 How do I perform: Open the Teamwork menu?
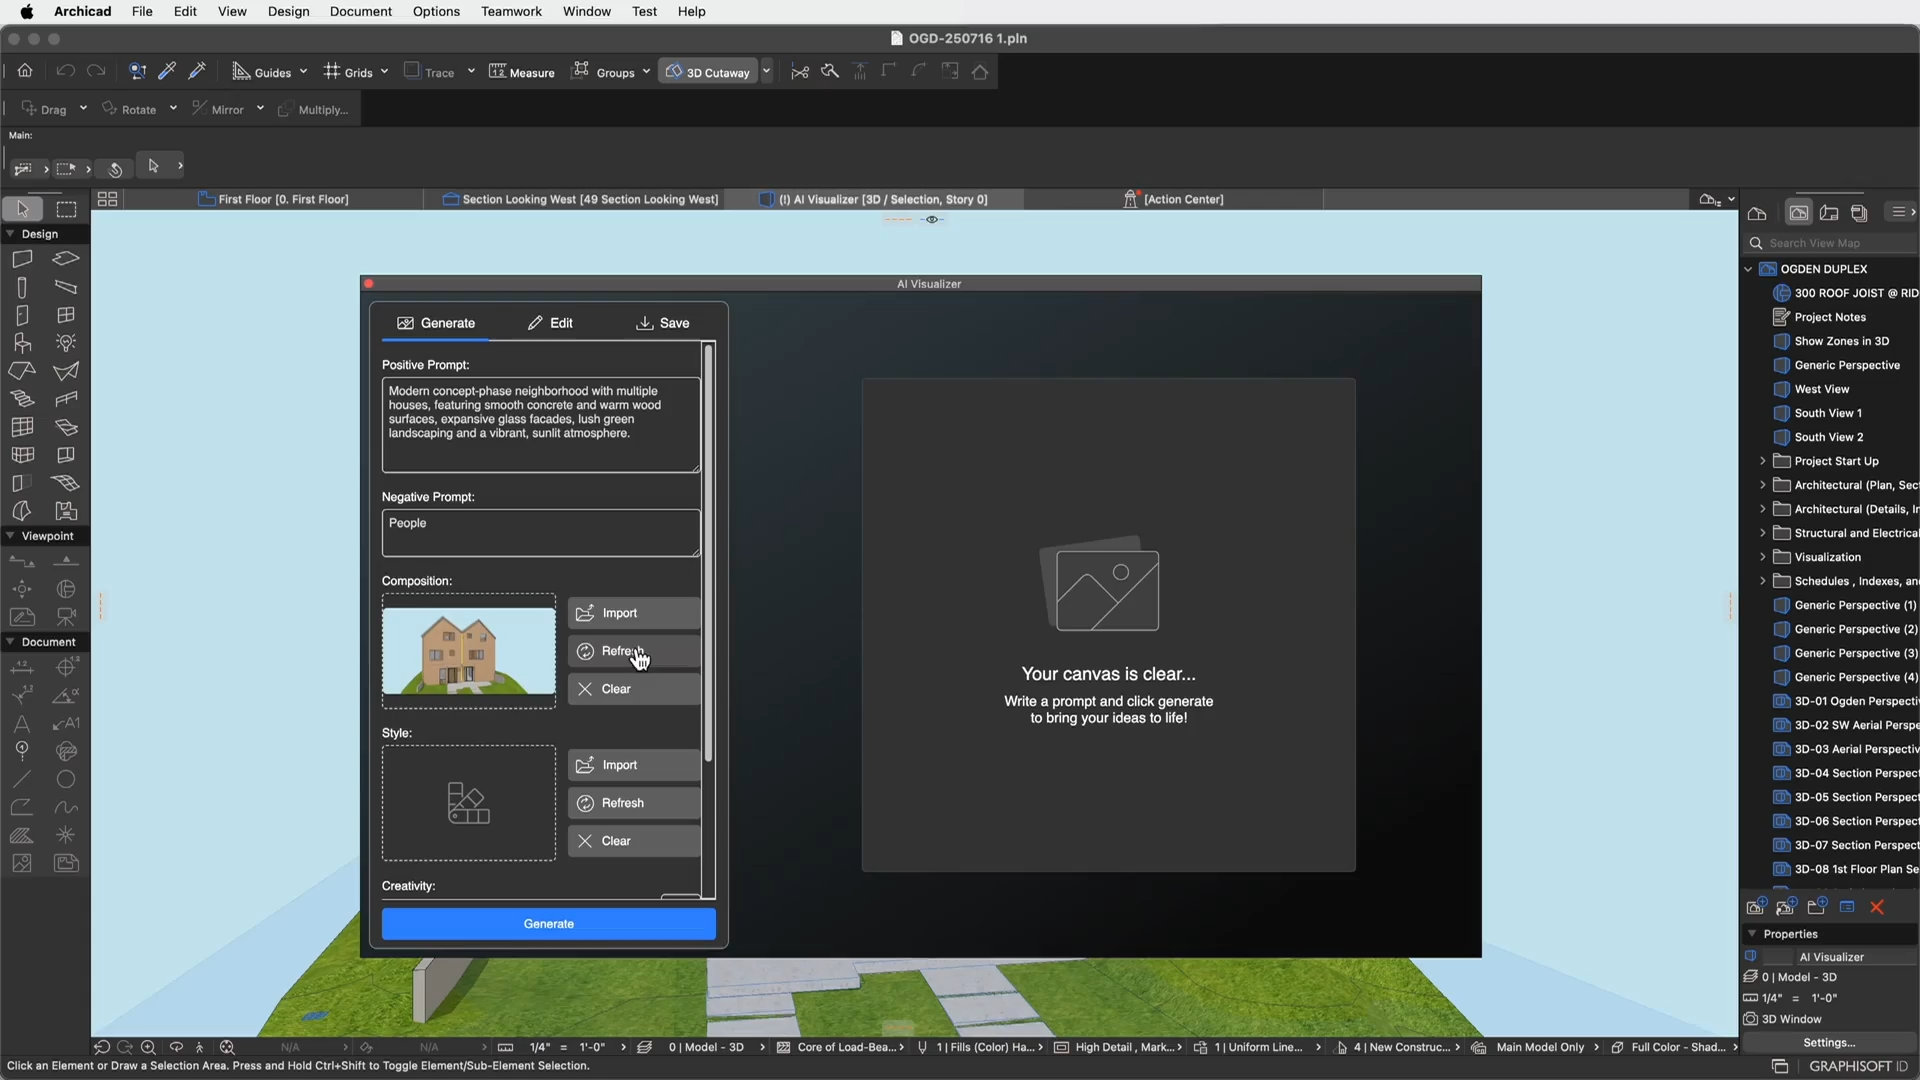click(511, 11)
